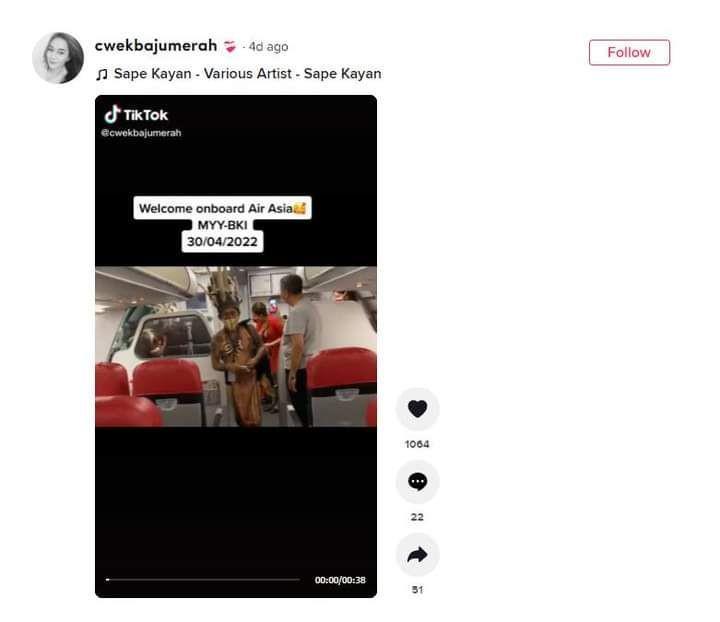Follow the cwekbajumerah account
The height and width of the screenshot is (622, 720).
(x=629, y=52)
